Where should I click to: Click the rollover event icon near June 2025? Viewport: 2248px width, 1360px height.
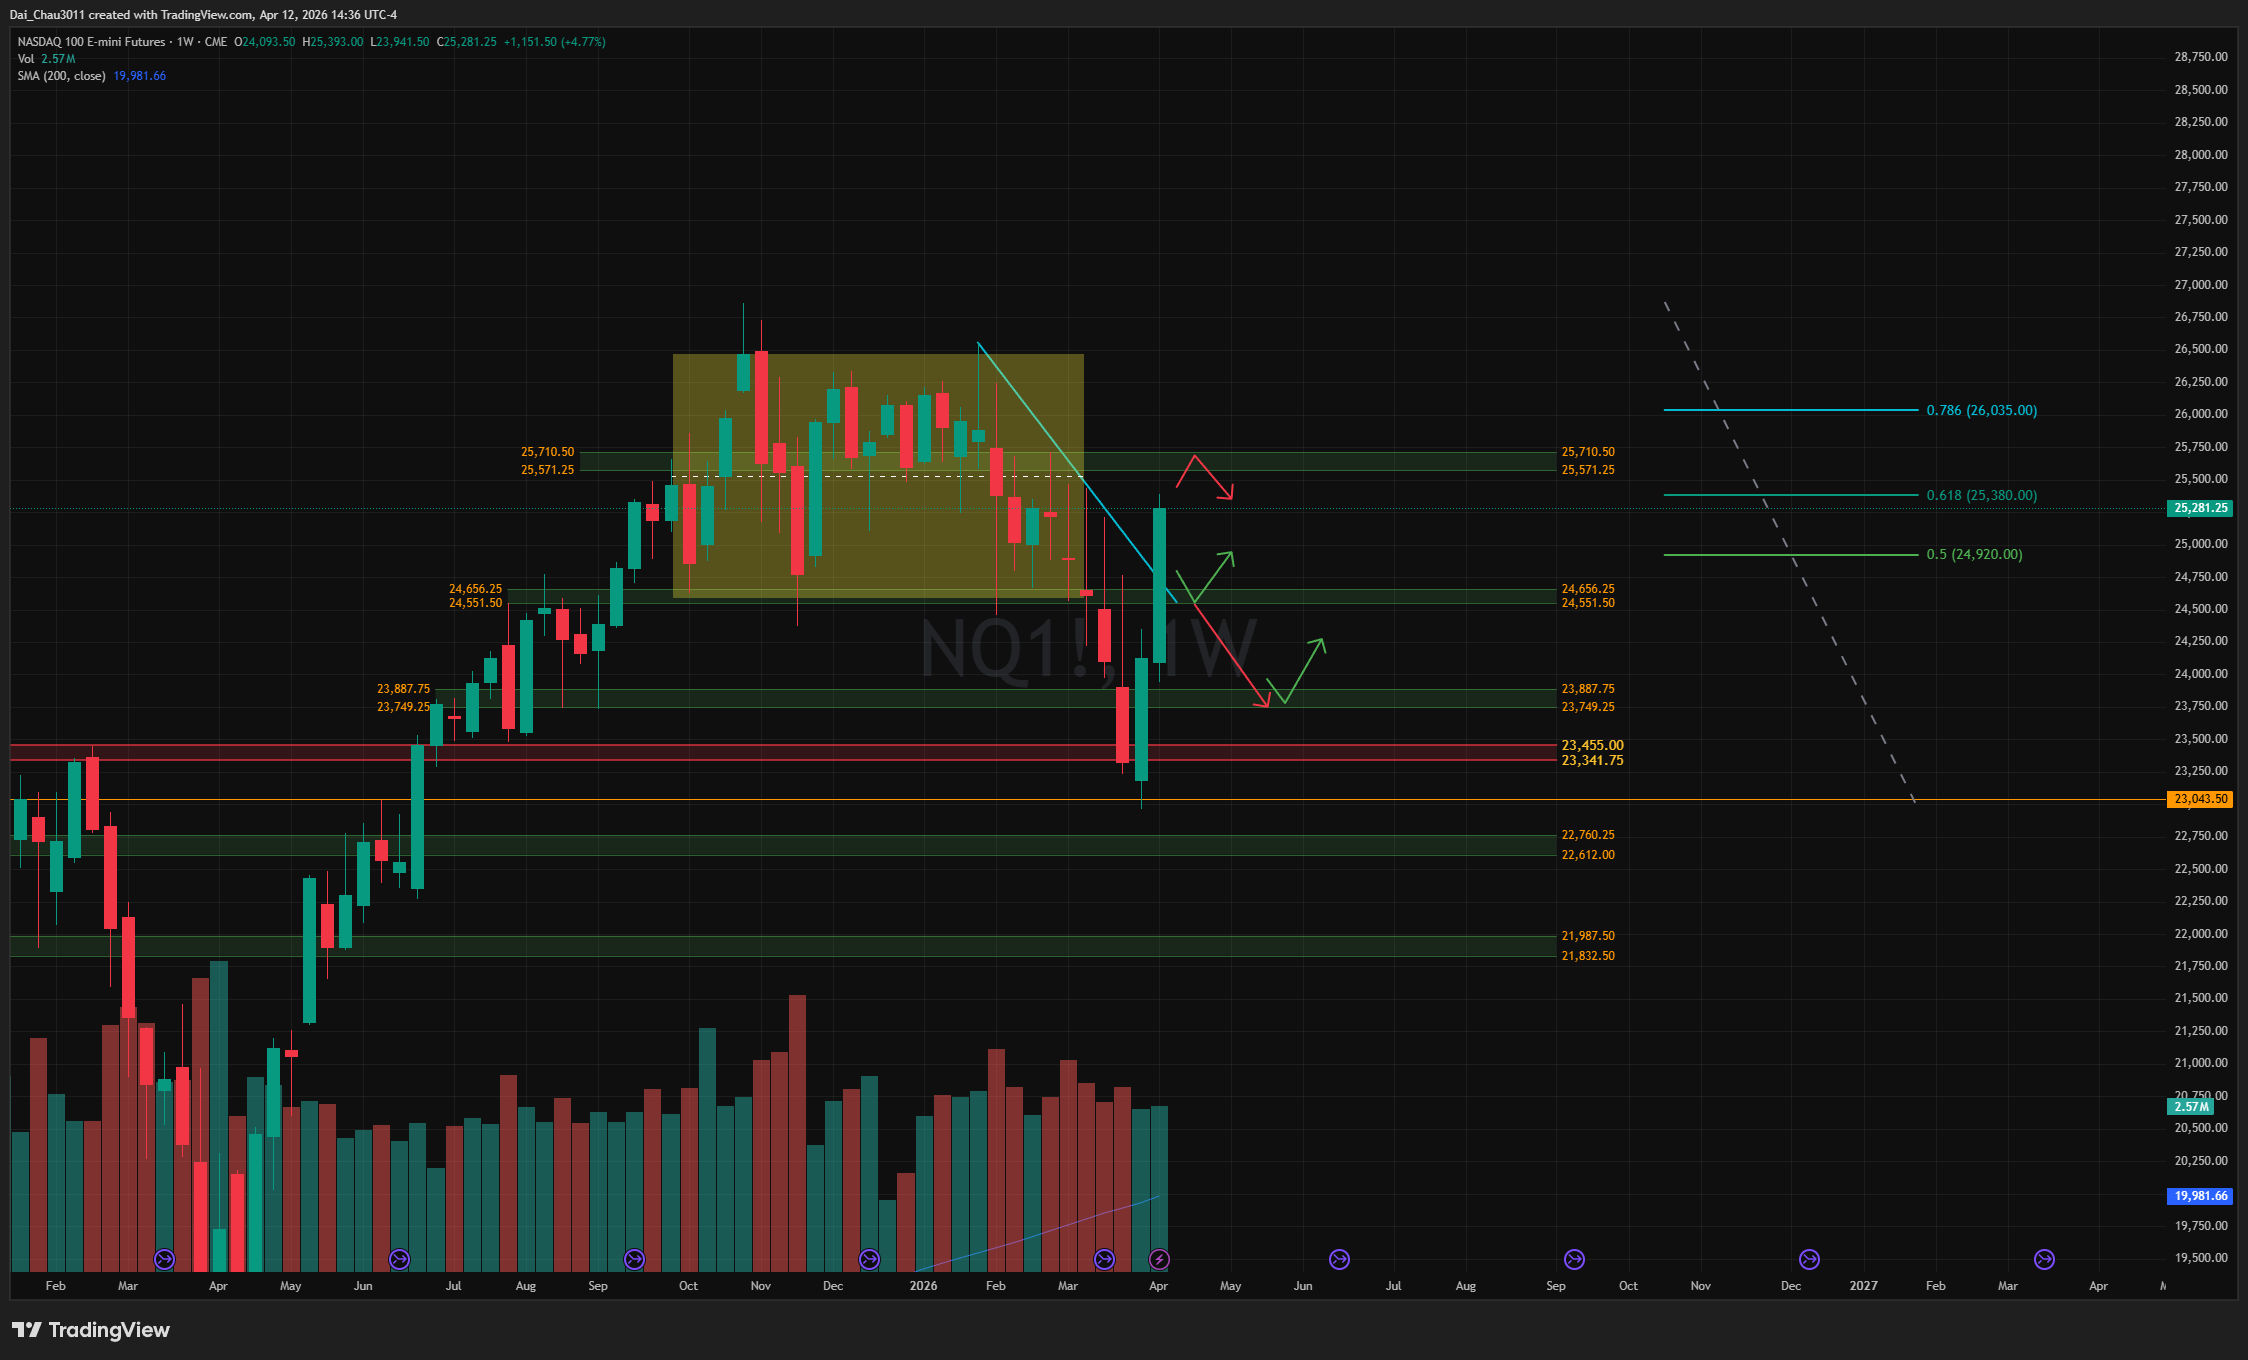click(399, 1259)
